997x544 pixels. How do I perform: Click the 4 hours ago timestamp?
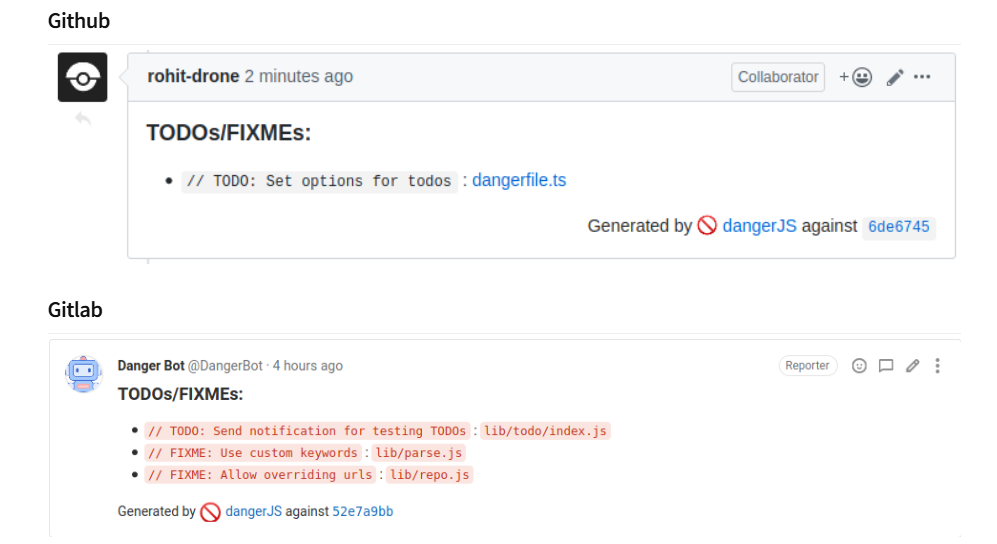coord(308,366)
